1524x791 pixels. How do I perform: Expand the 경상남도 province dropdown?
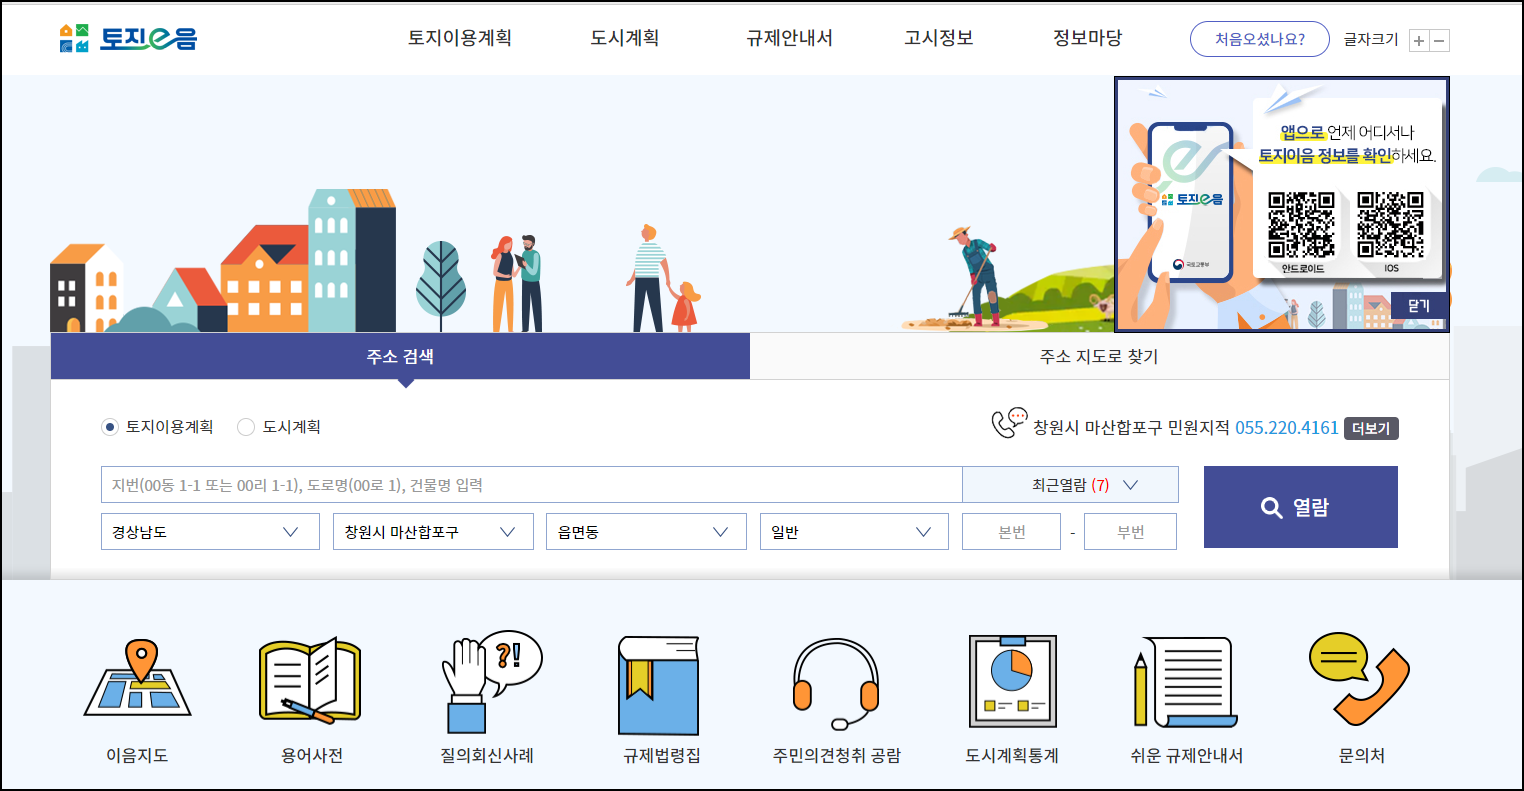tap(210, 532)
